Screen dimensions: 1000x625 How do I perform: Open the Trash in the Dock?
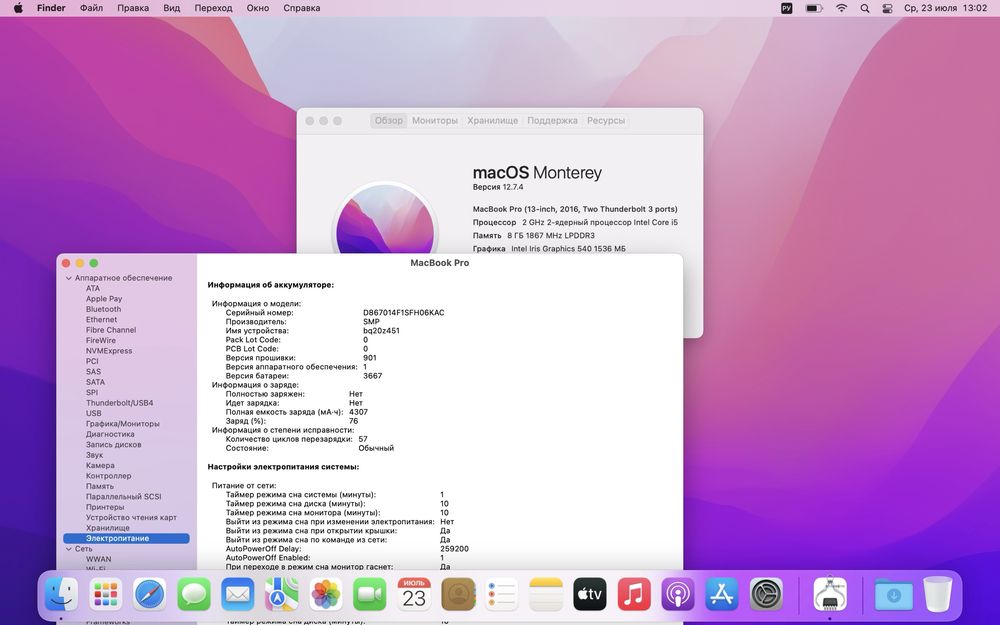(938, 594)
